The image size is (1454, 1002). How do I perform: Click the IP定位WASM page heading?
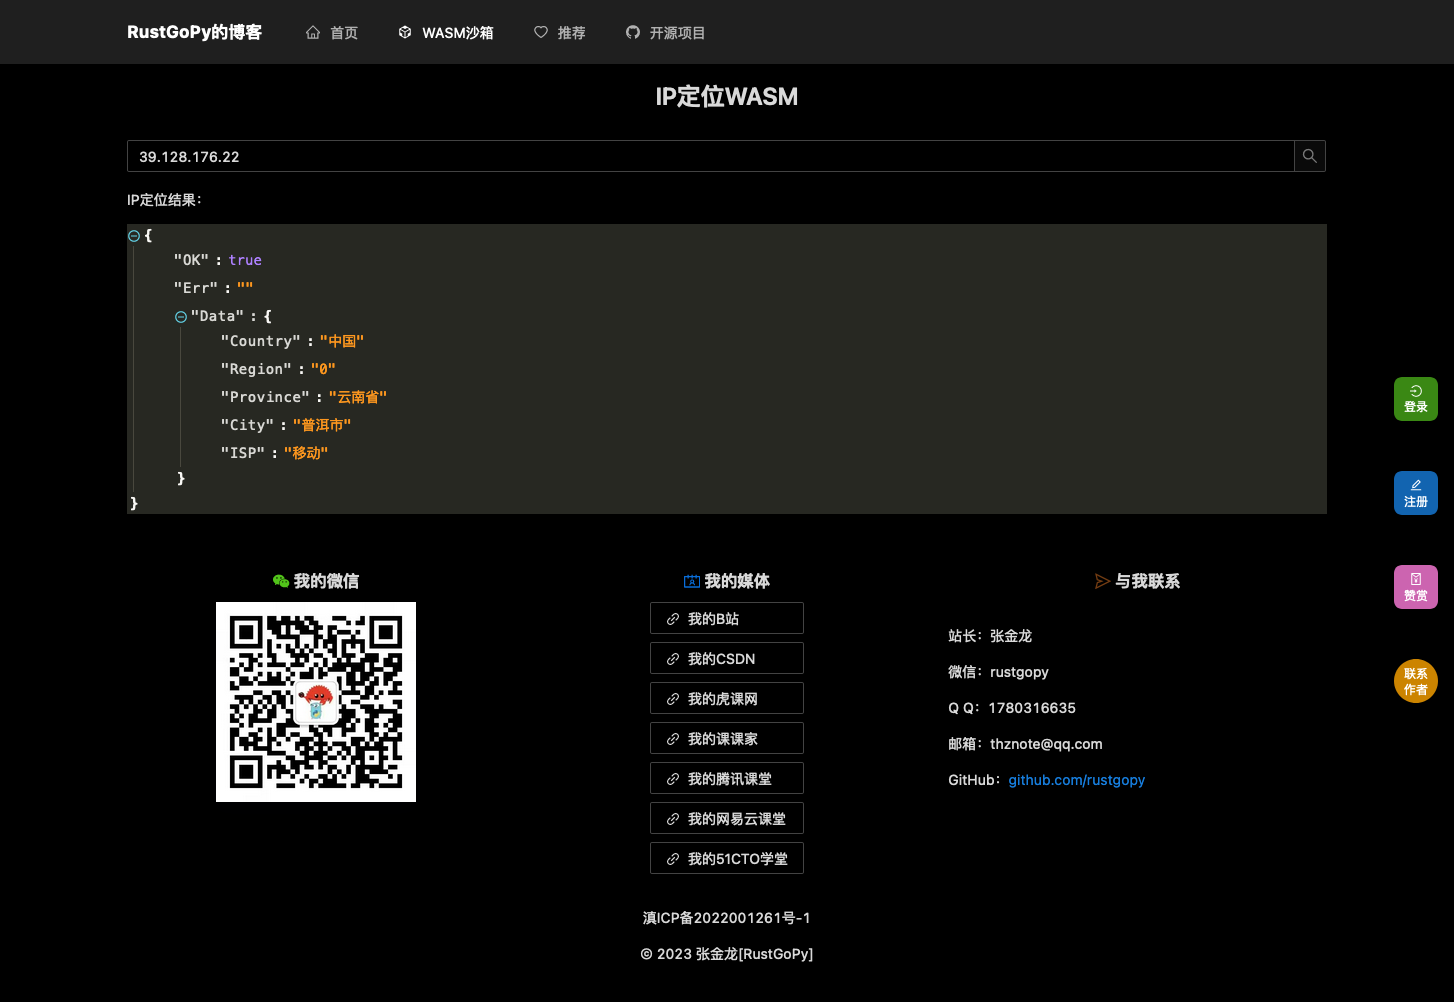pos(727,96)
